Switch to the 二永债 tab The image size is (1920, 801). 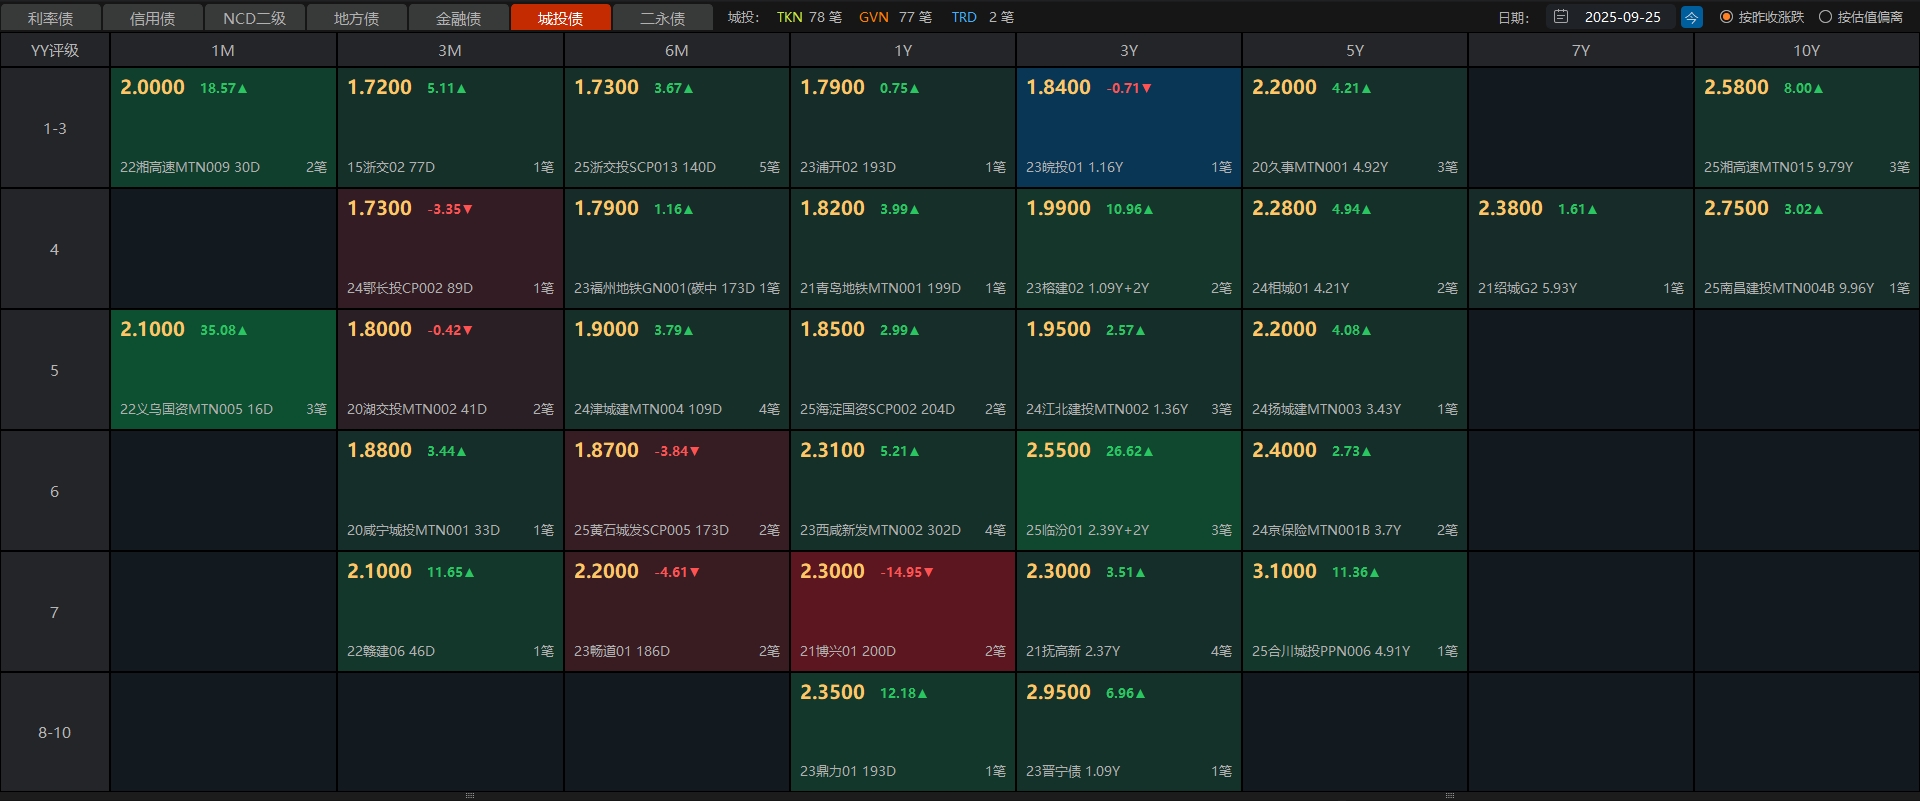pos(663,18)
